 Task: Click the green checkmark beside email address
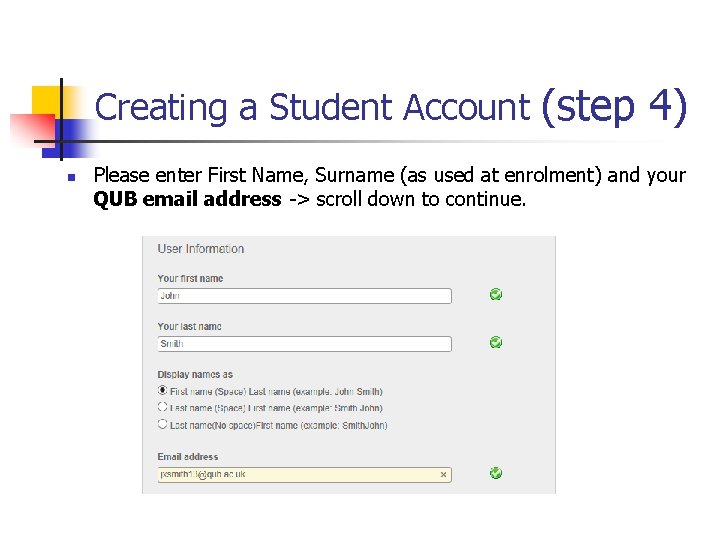point(496,474)
